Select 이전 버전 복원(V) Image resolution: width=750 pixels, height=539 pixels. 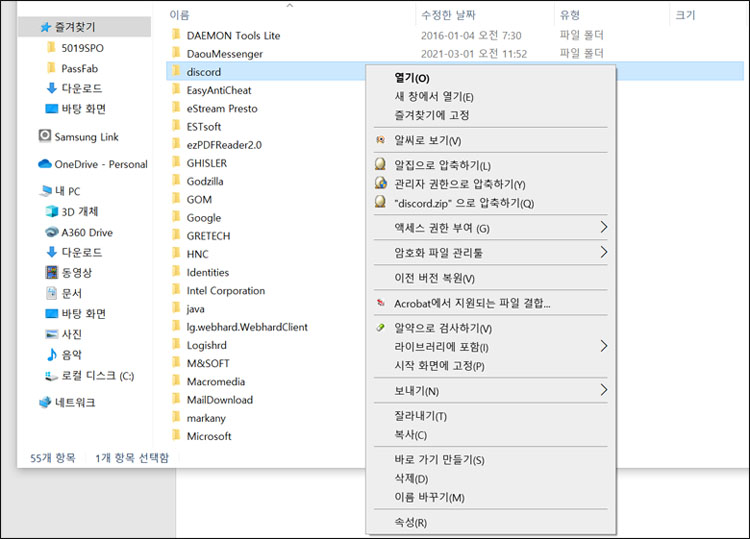point(434,278)
